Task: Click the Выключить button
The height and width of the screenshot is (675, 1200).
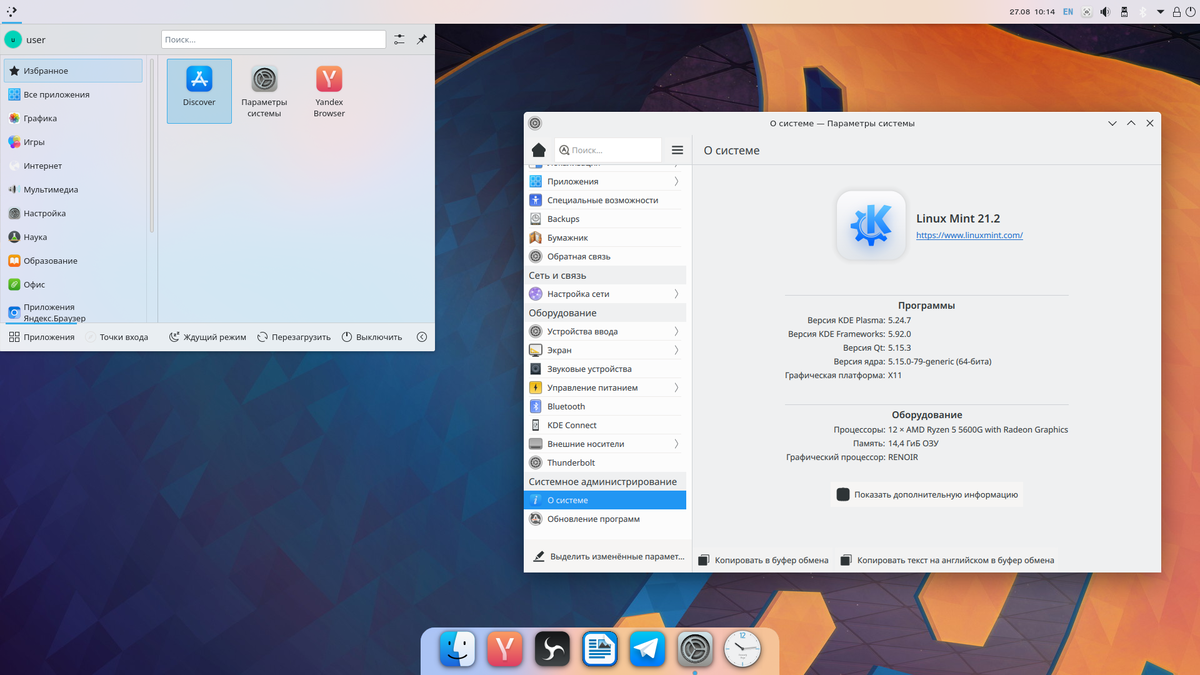Action: point(372,337)
